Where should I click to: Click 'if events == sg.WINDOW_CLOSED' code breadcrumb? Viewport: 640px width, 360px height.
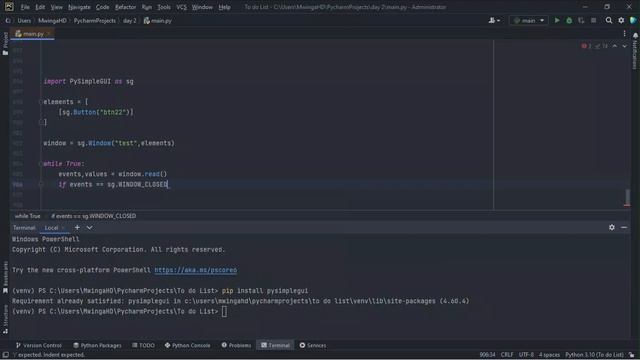tap(93, 216)
